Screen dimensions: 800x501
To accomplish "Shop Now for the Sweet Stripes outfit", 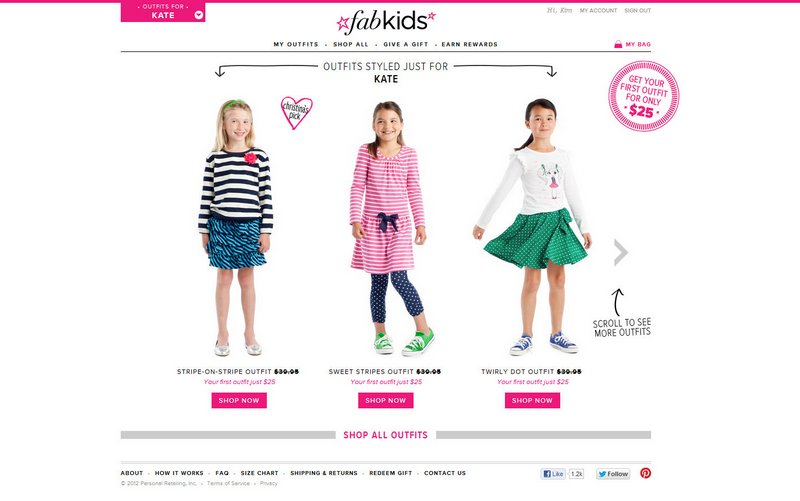I will [386, 400].
